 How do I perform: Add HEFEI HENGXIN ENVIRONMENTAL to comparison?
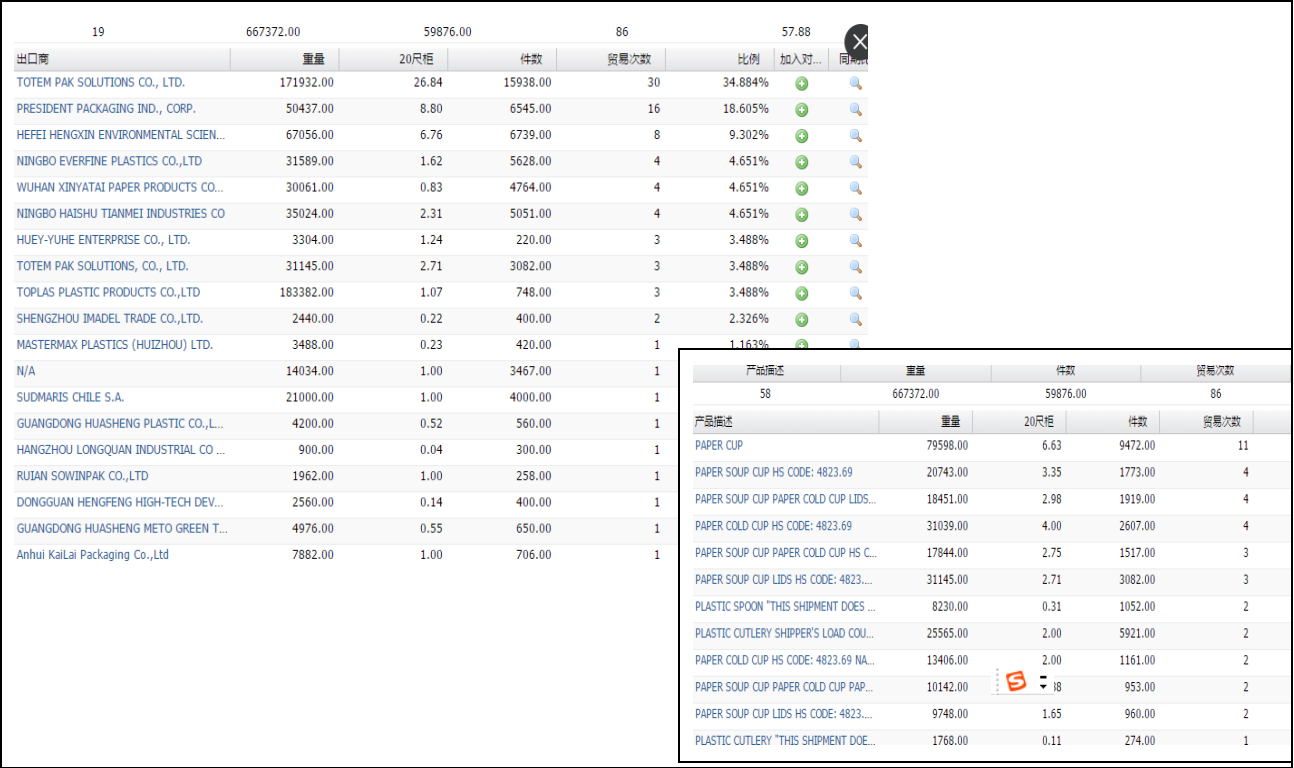click(x=802, y=136)
